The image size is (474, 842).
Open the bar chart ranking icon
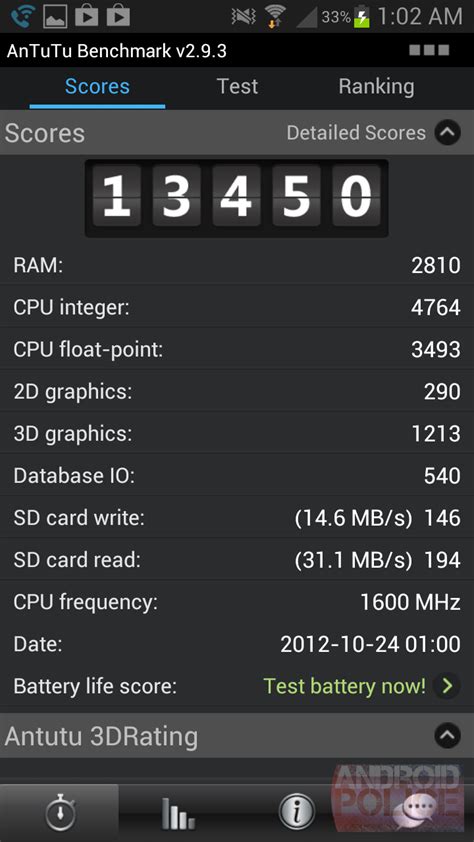tap(178, 814)
